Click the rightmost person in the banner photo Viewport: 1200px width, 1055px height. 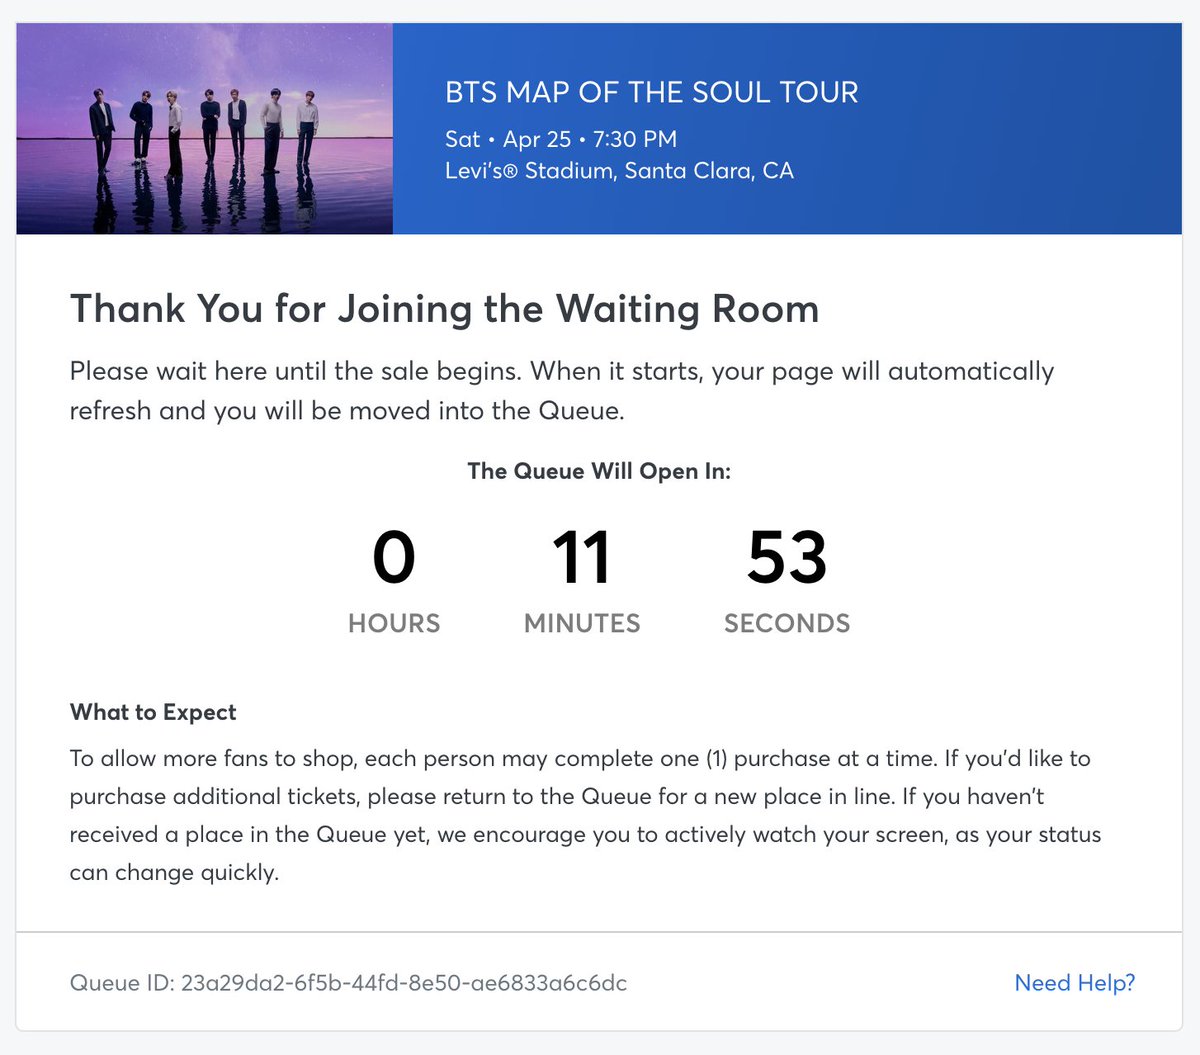[307, 128]
